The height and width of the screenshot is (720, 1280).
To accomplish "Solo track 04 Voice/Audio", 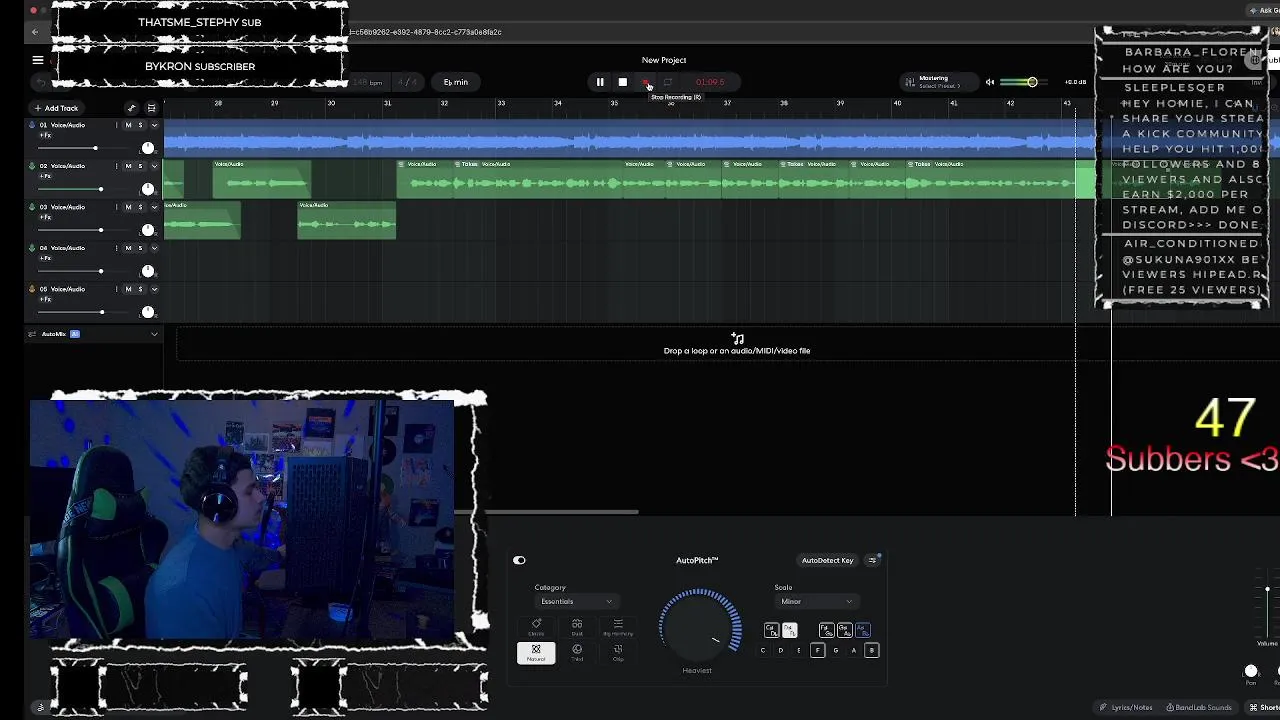I will click(x=140, y=248).
